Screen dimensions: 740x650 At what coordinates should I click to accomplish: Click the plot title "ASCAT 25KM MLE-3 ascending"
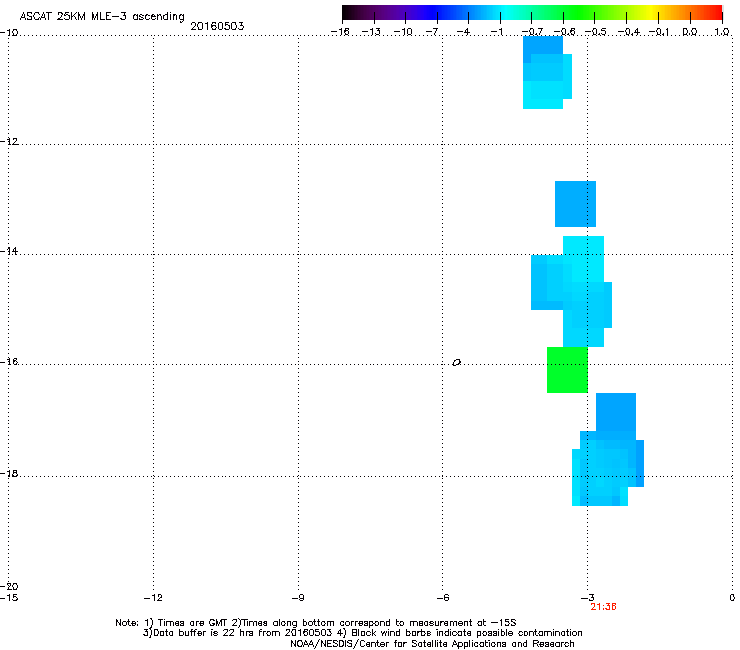click(102, 16)
